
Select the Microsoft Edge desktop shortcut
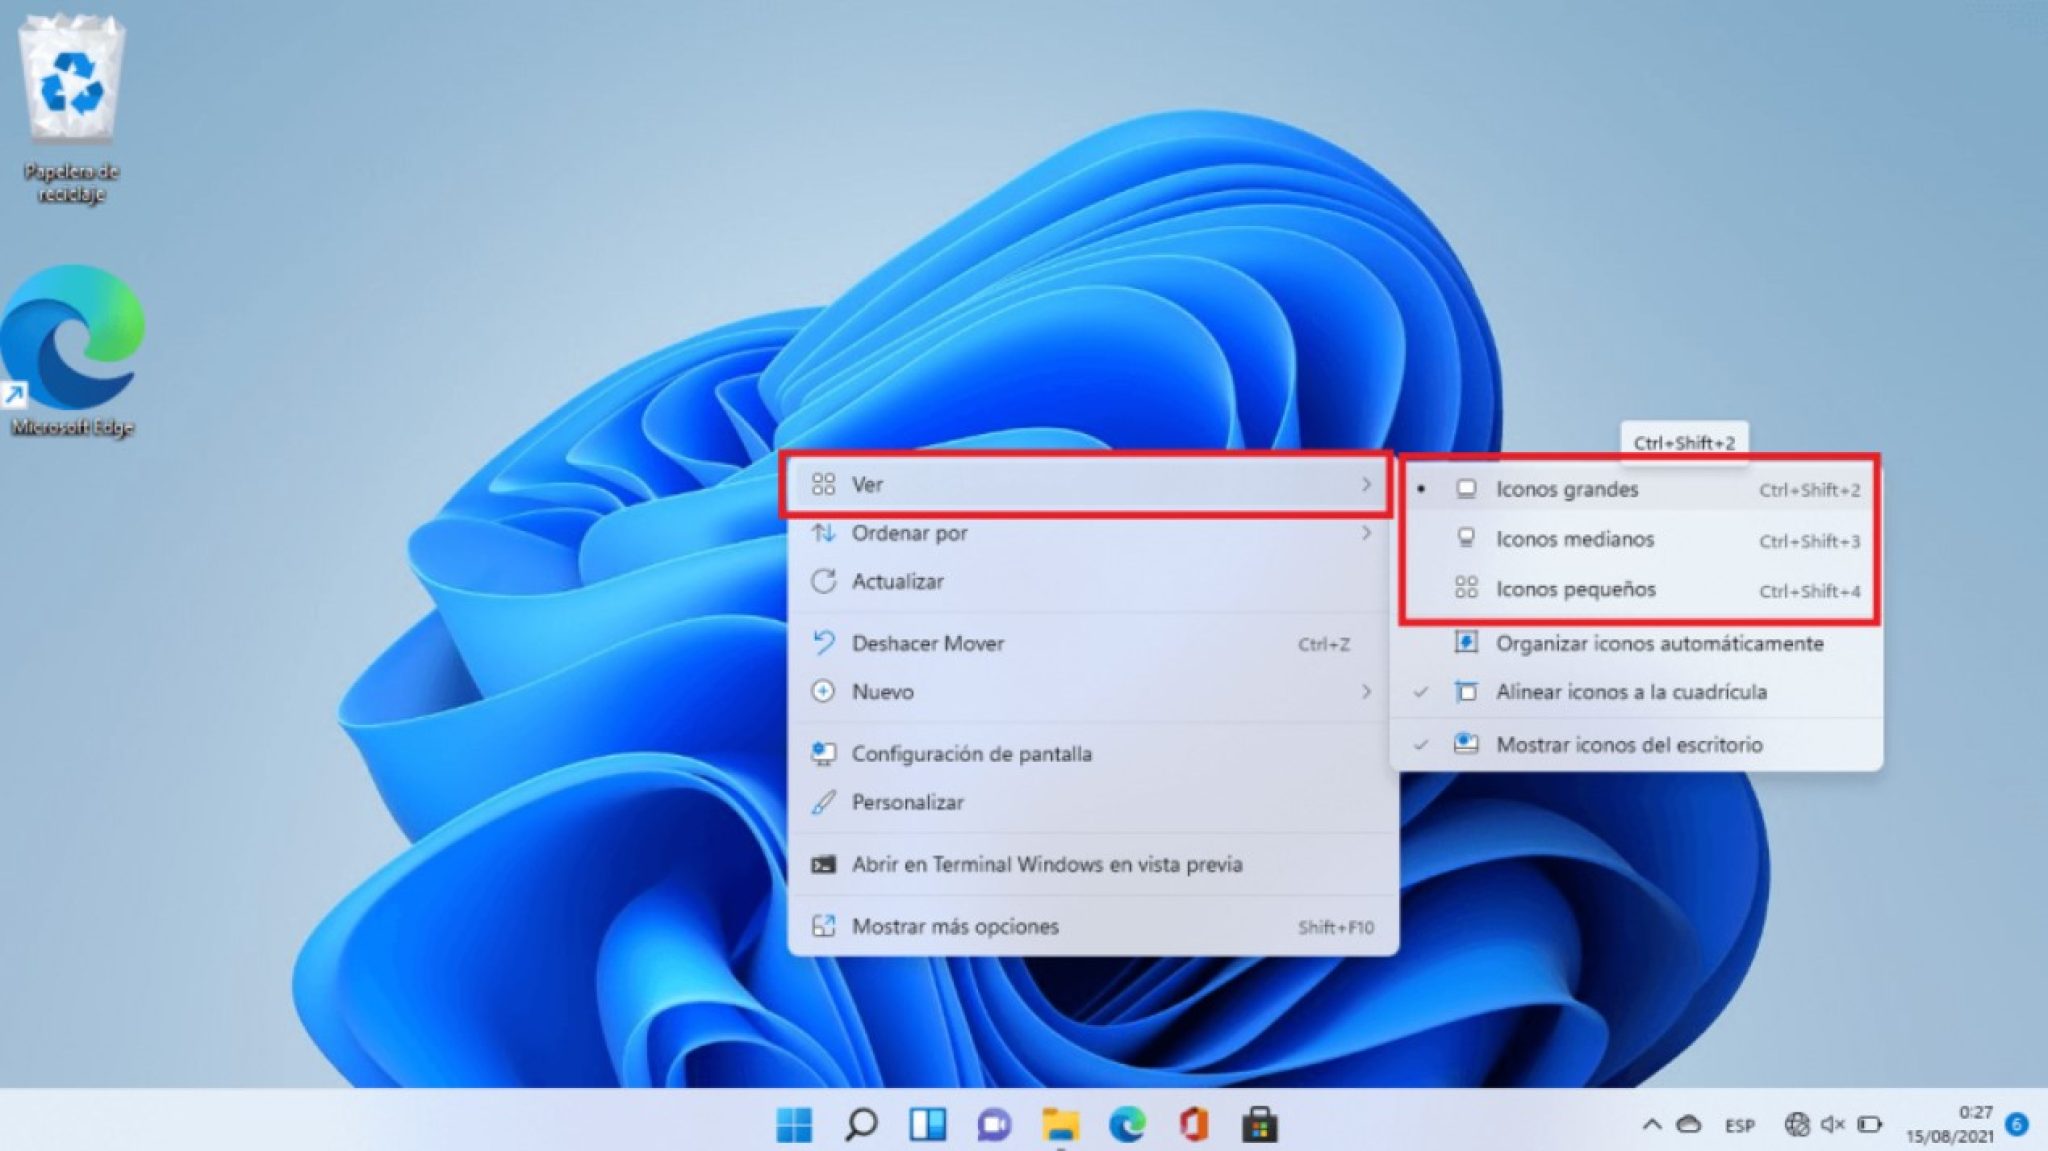pos(72,351)
